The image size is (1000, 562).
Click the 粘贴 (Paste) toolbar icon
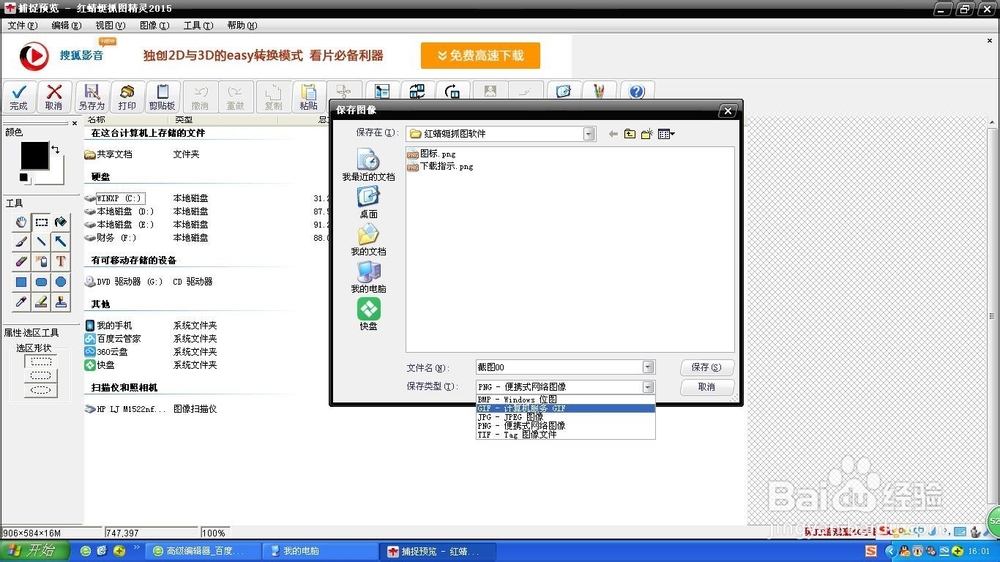tap(309, 97)
